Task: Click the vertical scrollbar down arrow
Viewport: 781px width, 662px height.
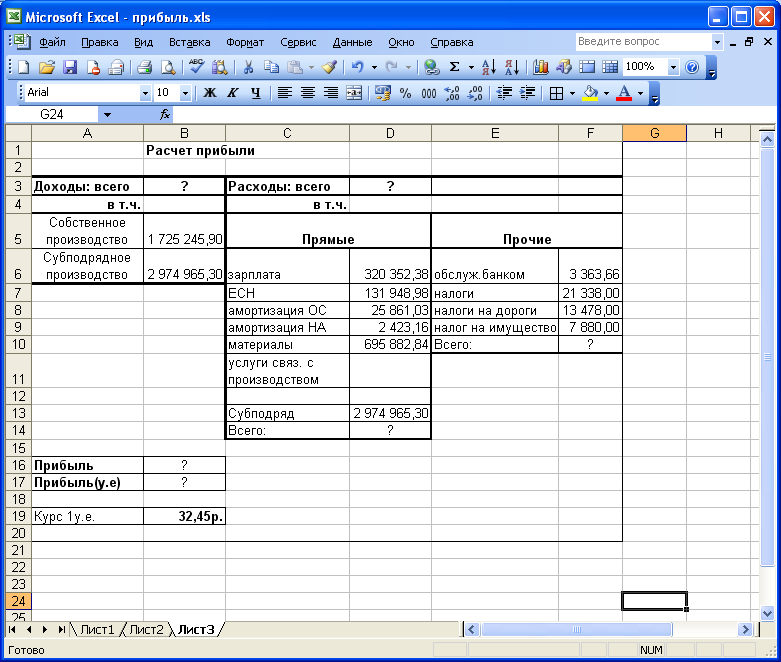Action: tap(767, 614)
